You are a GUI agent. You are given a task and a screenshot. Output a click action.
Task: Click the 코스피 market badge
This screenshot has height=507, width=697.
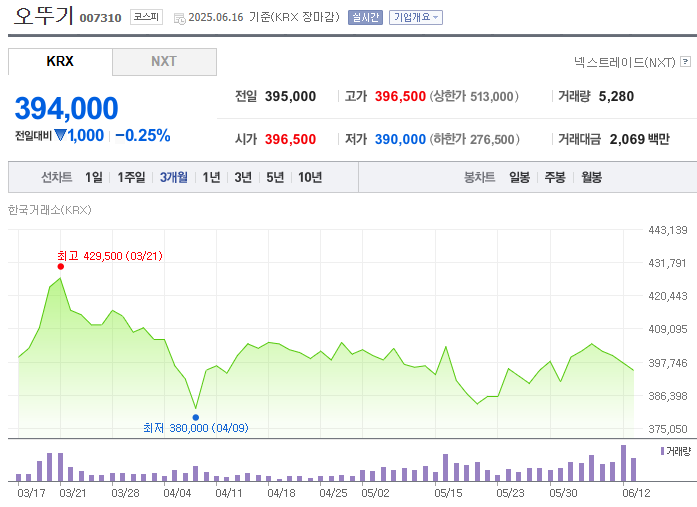[146, 17]
